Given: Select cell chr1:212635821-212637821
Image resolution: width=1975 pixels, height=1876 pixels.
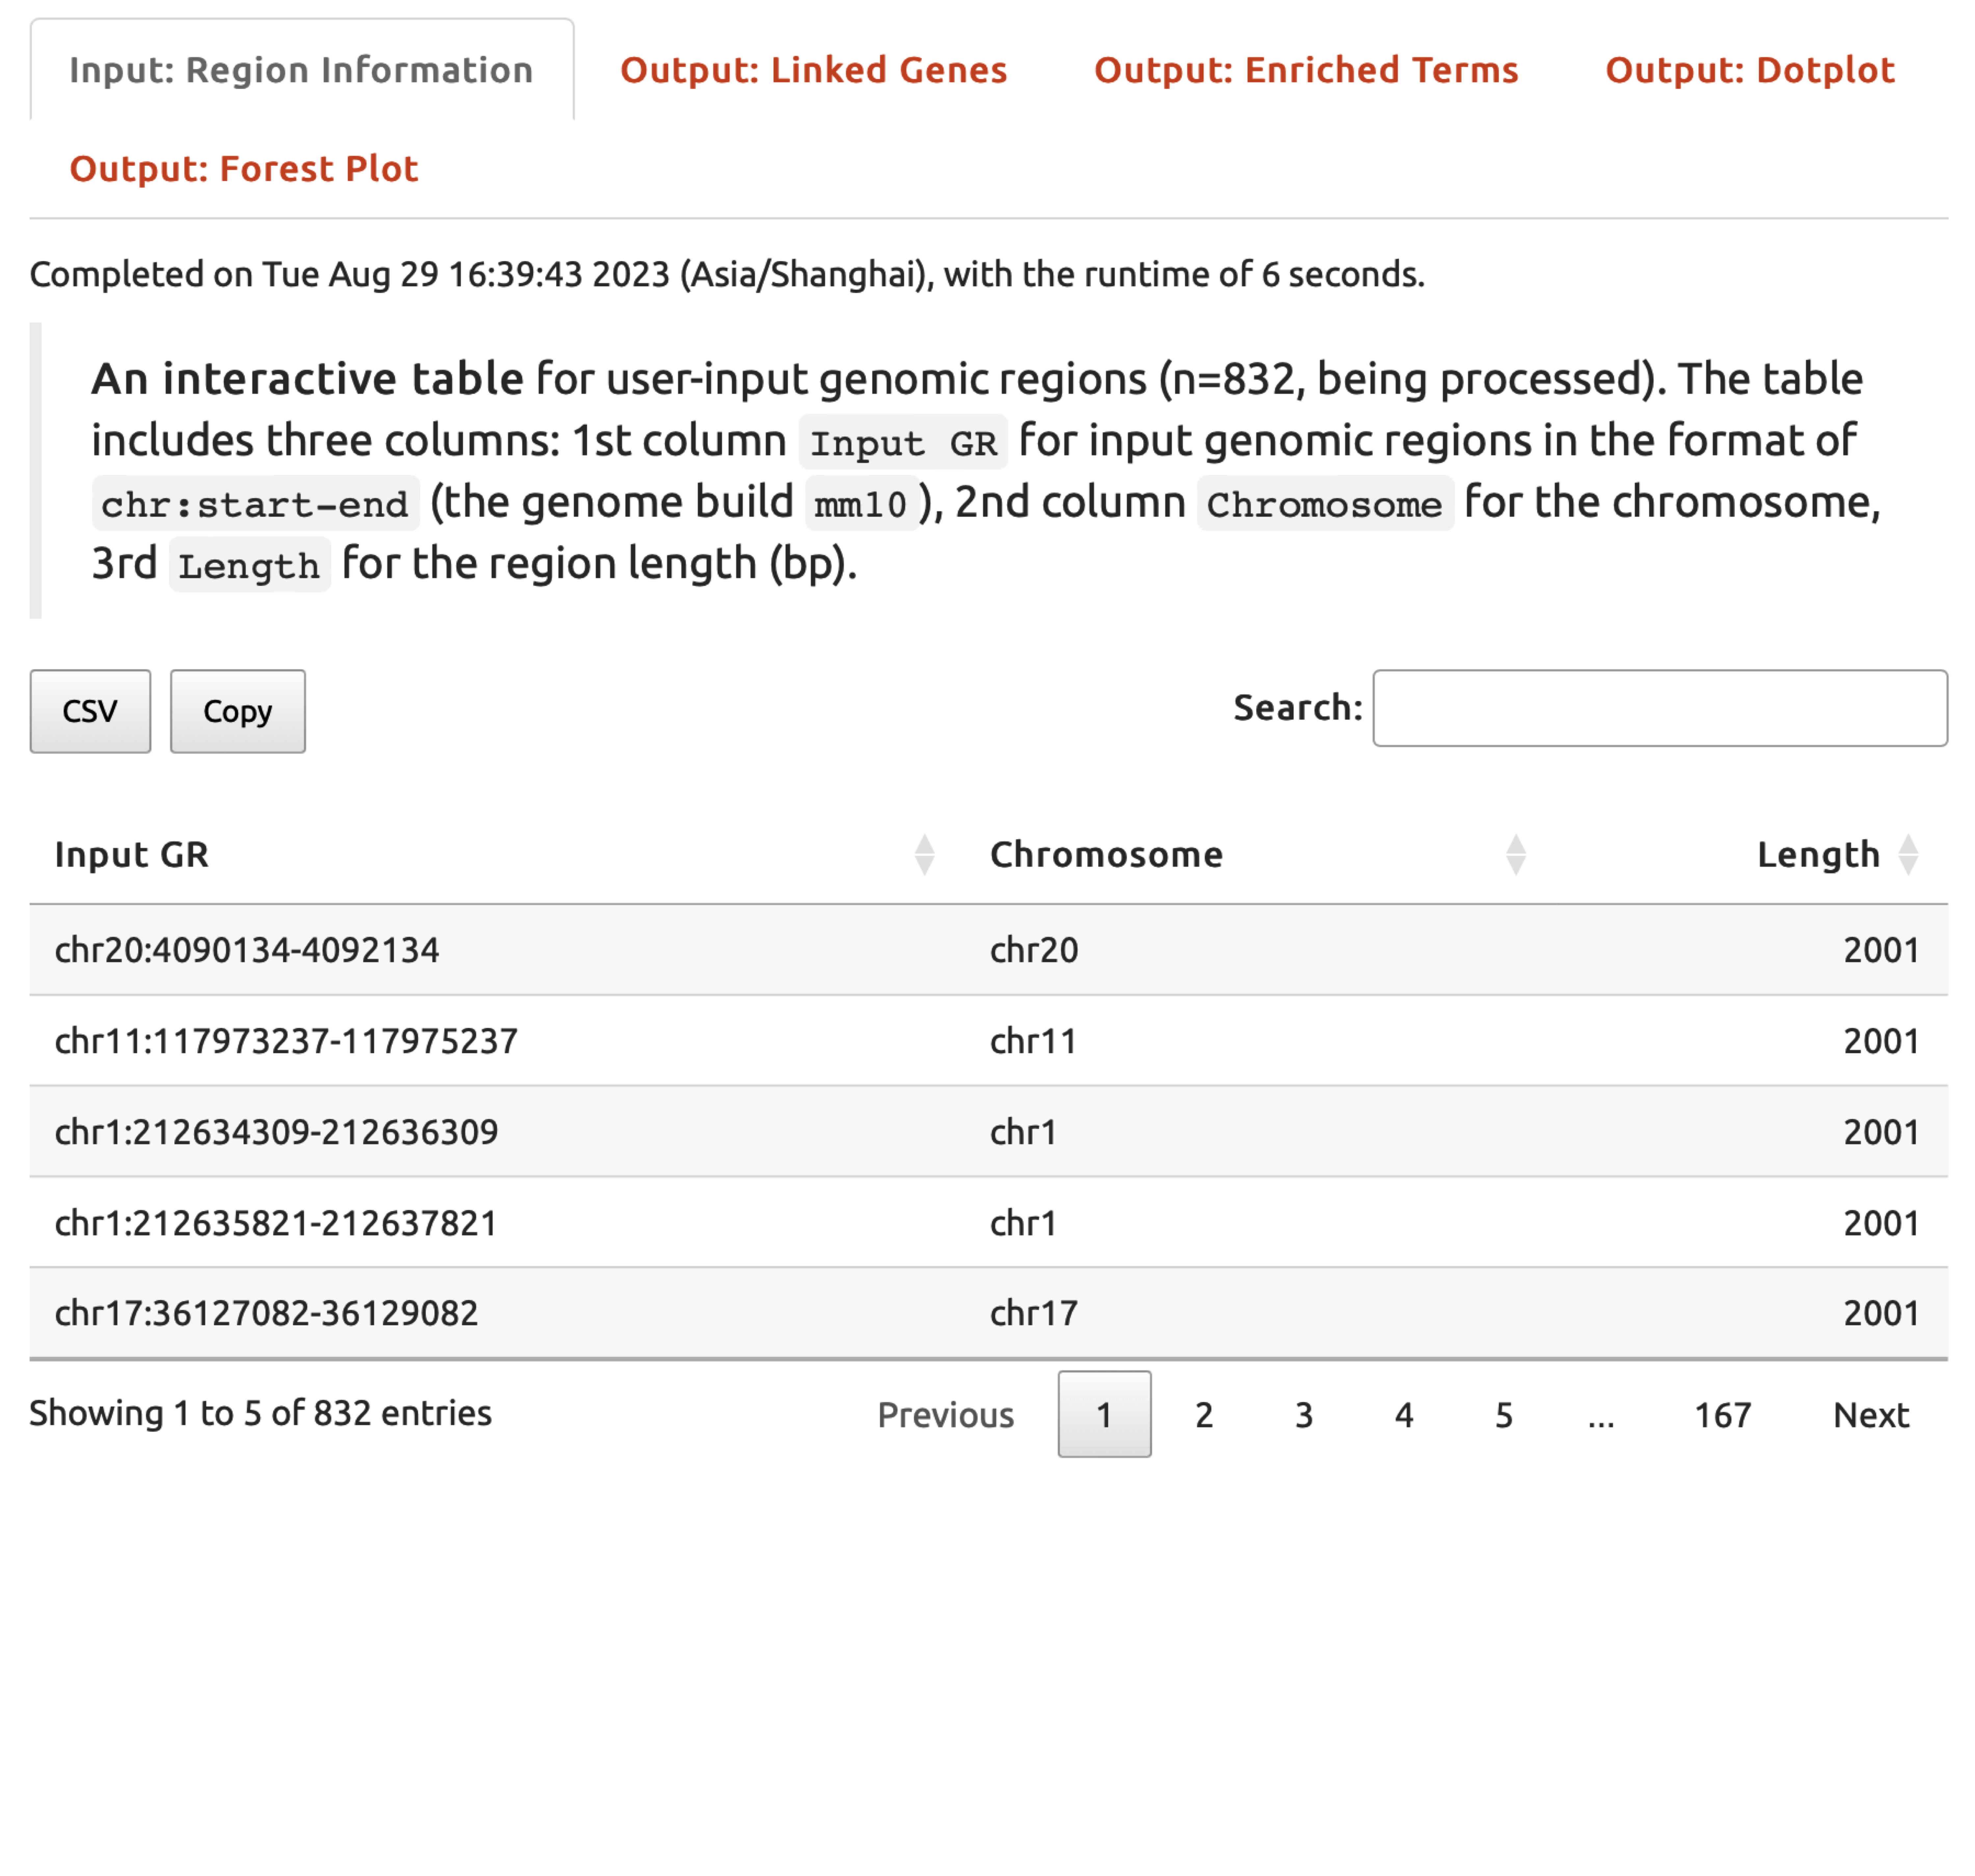Looking at the screenshot, I should tap(276, 1223).
